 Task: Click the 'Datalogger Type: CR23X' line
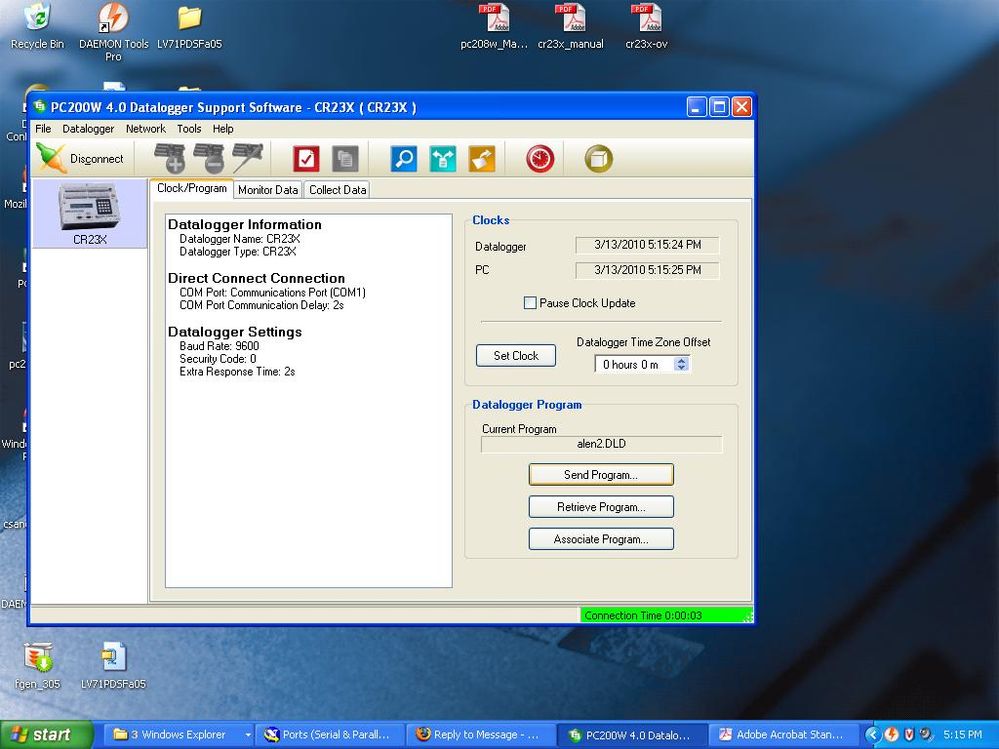click(x=238, y=252)
